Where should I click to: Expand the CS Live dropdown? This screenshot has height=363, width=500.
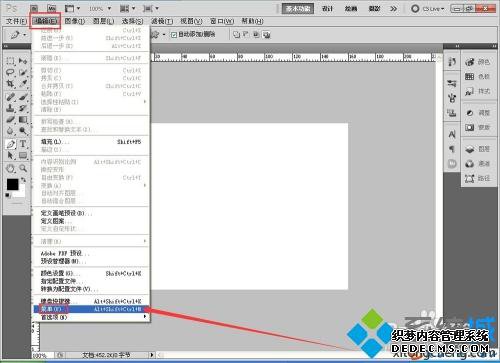[x=428, y=9]
